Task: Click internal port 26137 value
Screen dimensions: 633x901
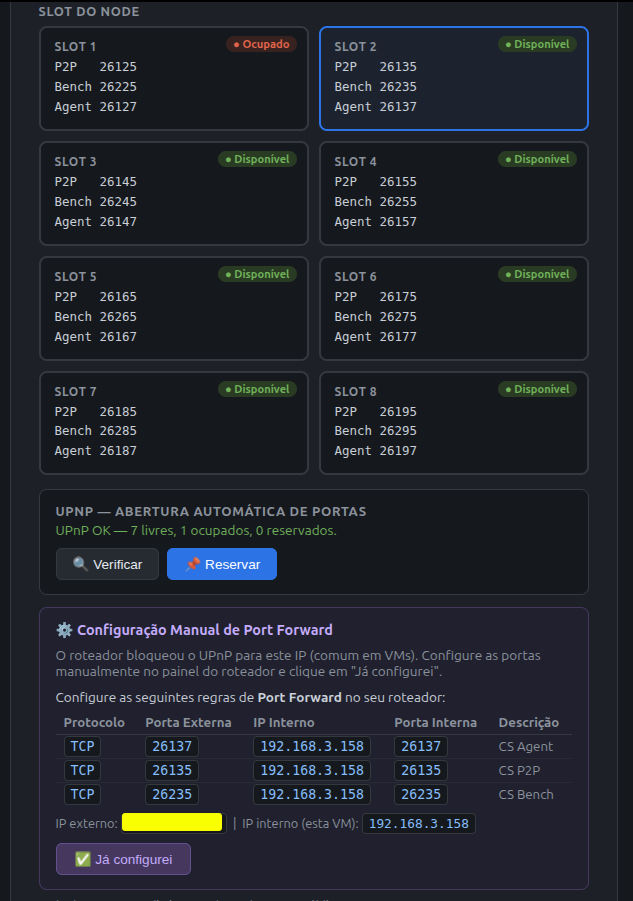Action: tap(420, 746)
